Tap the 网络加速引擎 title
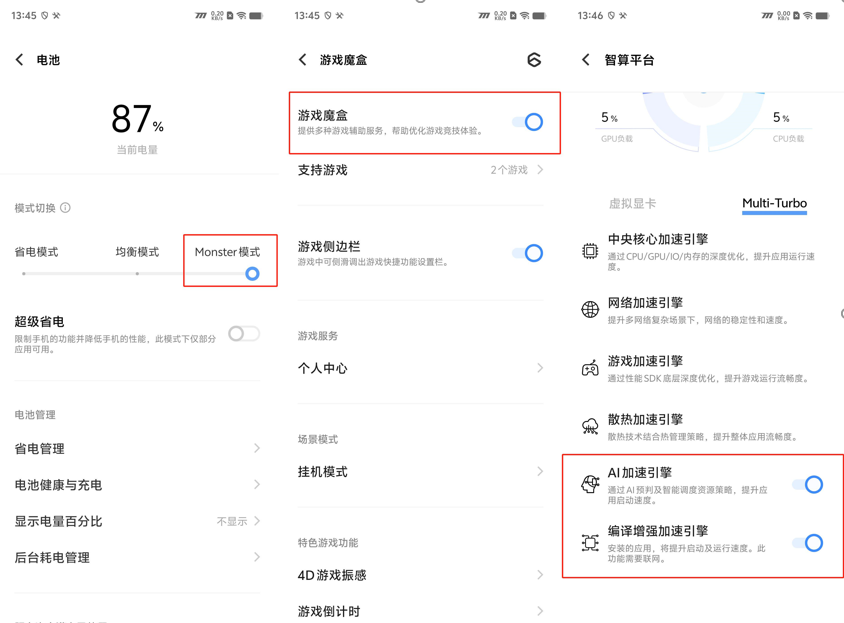The image size is (844, 623). [x=645, y=303]
